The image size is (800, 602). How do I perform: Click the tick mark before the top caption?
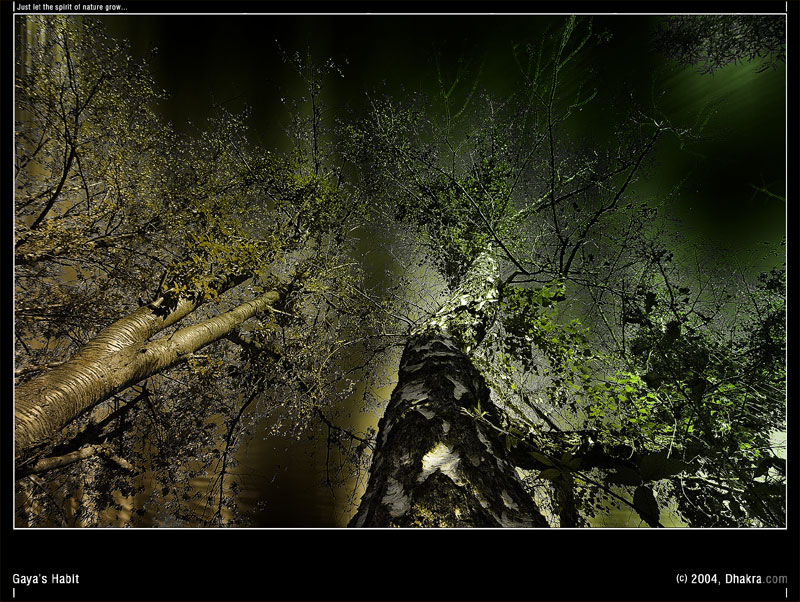[14, 7]
